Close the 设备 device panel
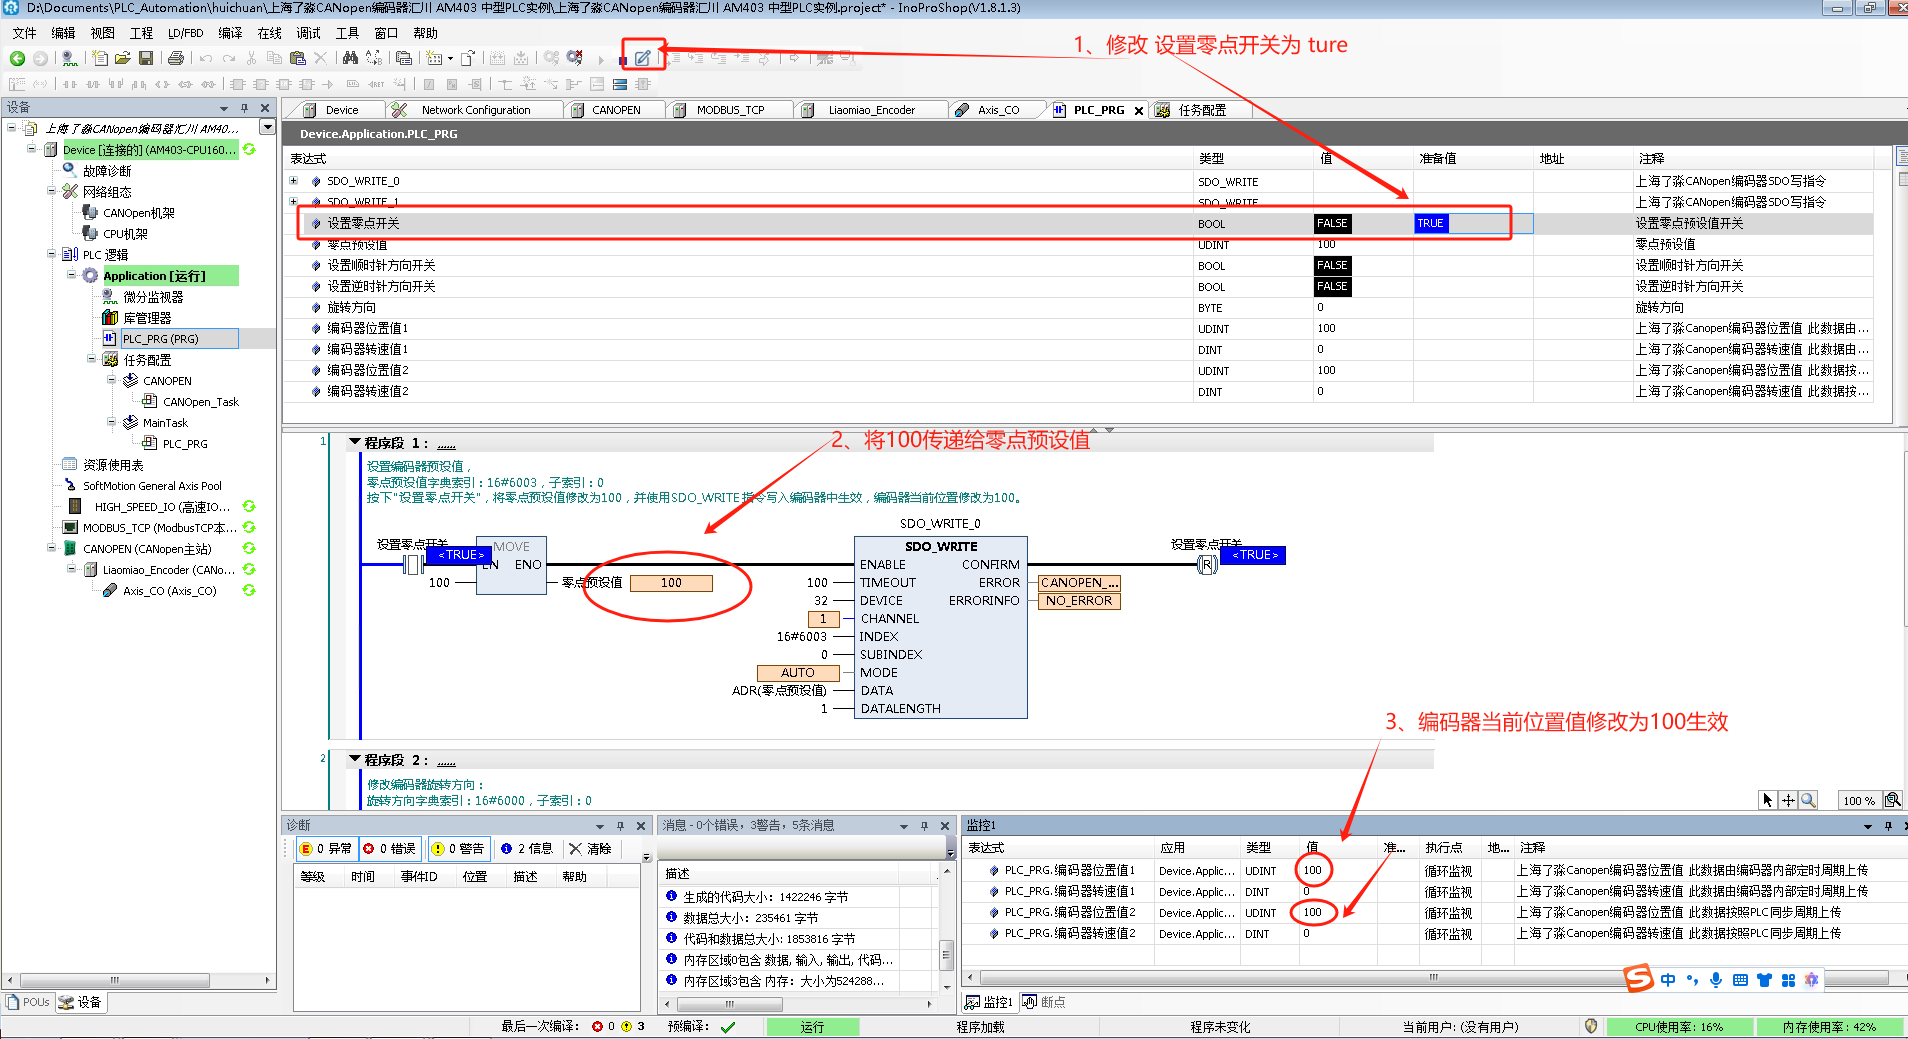 point(264,108)
